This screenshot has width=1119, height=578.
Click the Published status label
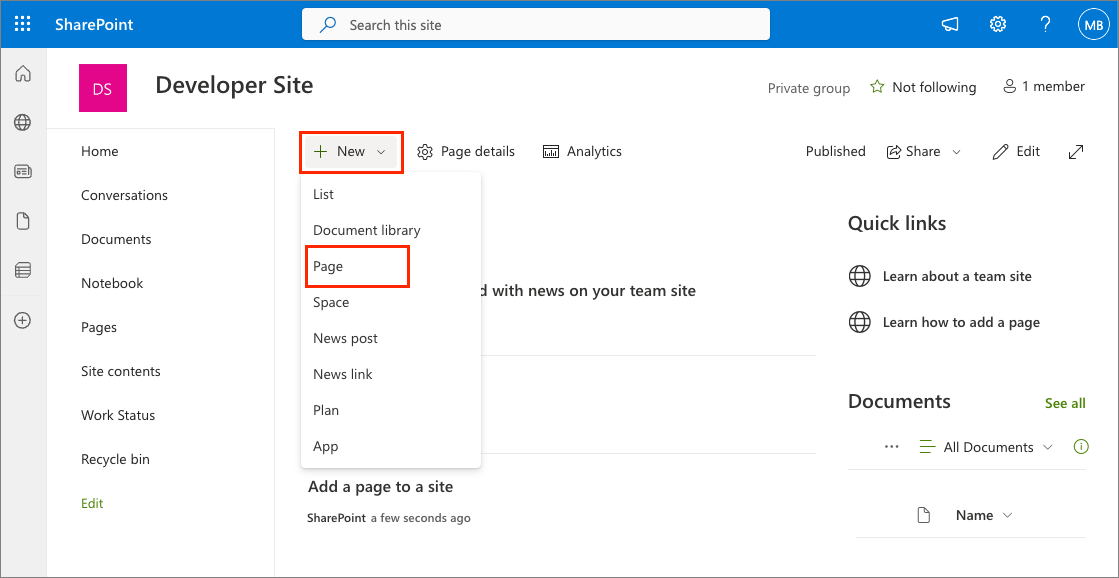point(836,151)
